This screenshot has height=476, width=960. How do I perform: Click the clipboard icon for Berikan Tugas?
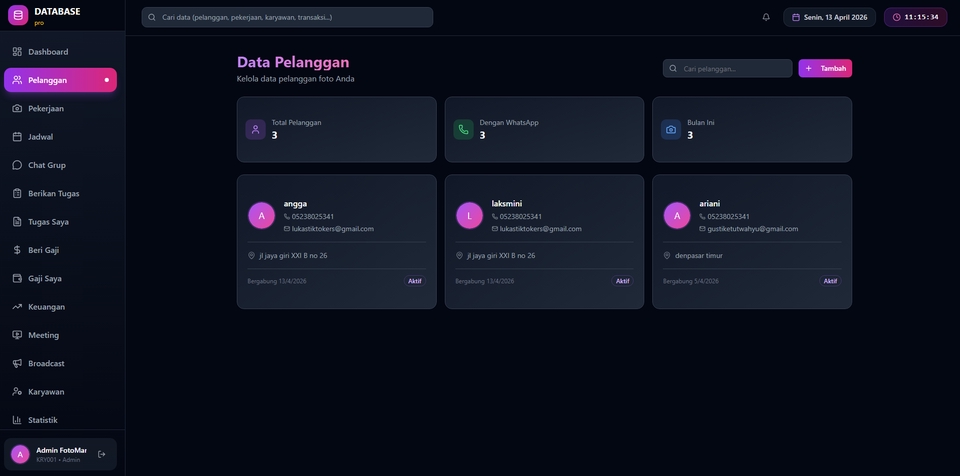[x=17, y=194]
